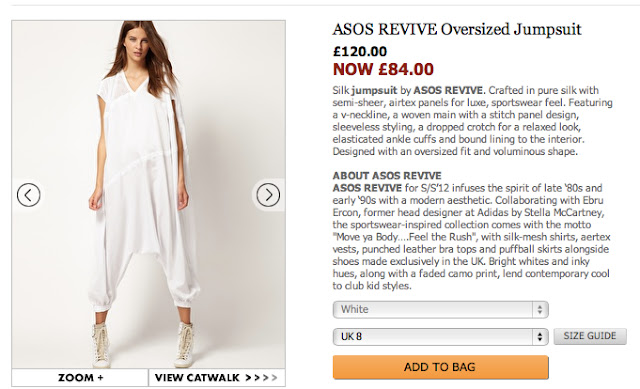
Task: Open the SIZE GUIDE
Action: [x=590, y=336]
